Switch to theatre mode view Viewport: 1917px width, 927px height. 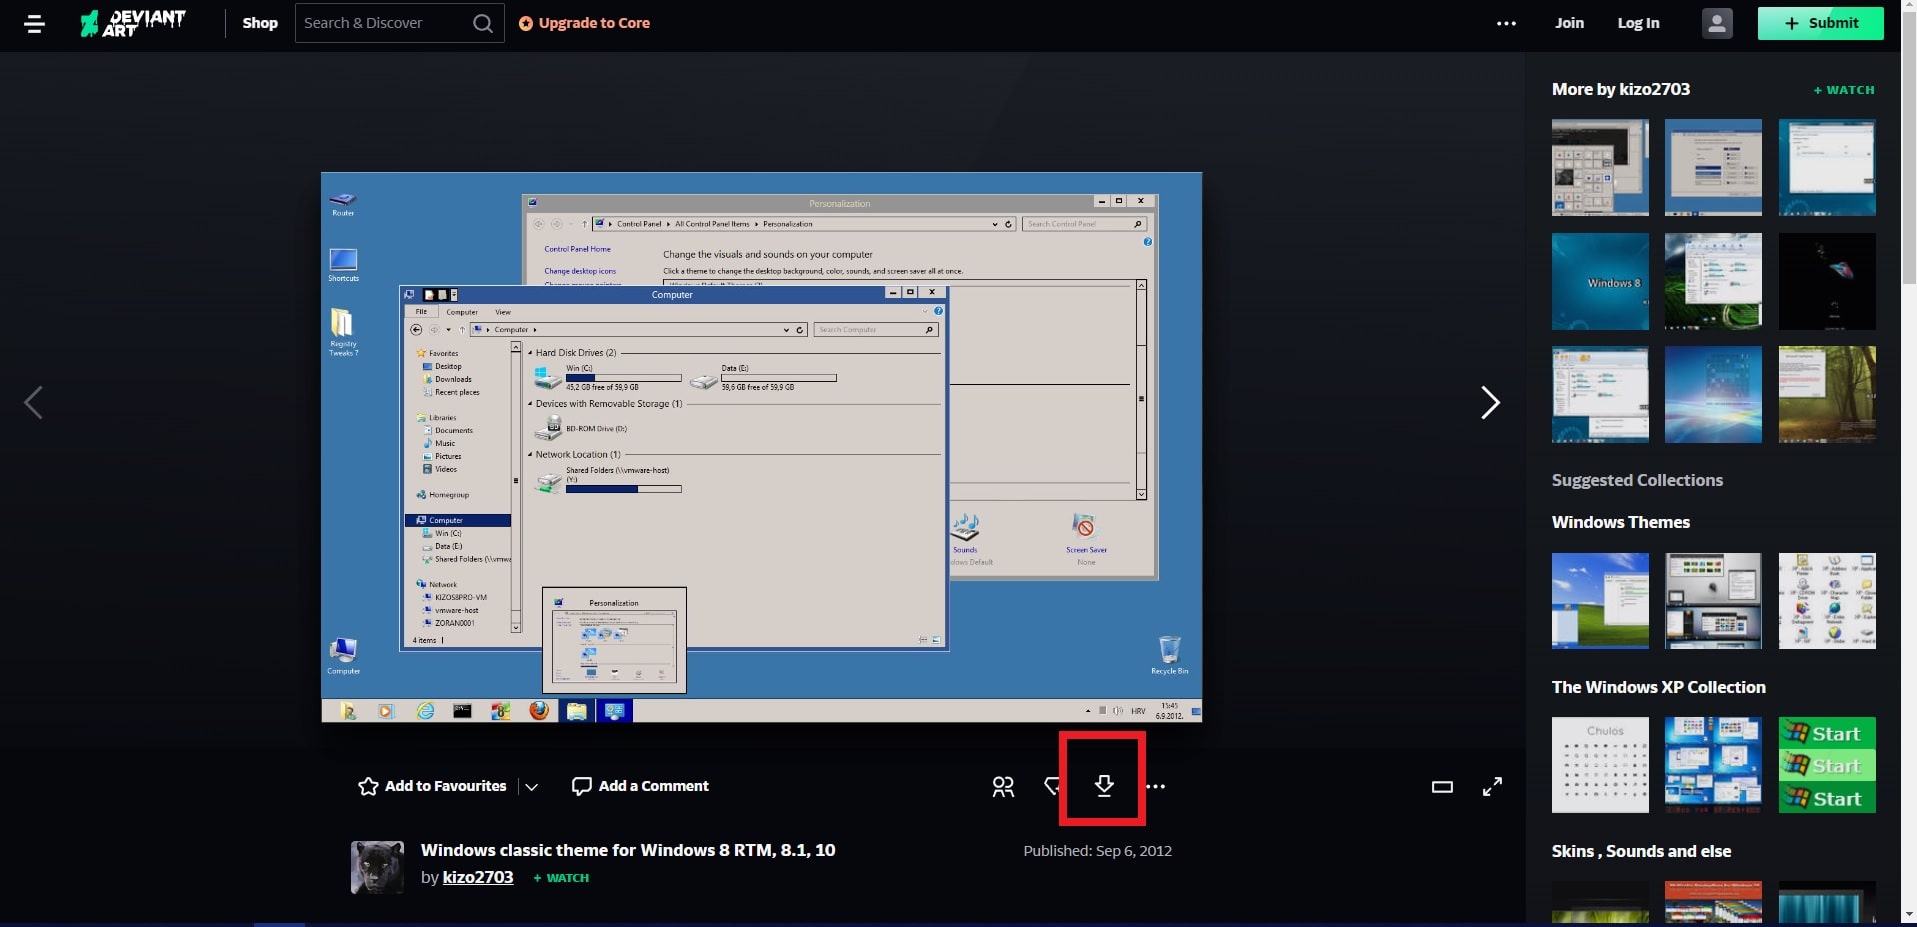point(1442,787)
